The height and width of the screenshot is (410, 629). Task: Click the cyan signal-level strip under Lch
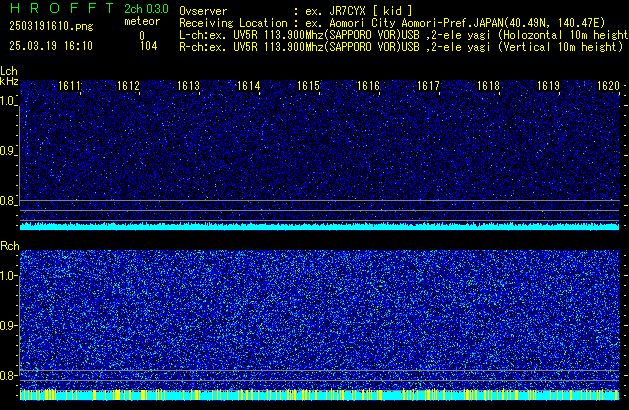point(320,226)
